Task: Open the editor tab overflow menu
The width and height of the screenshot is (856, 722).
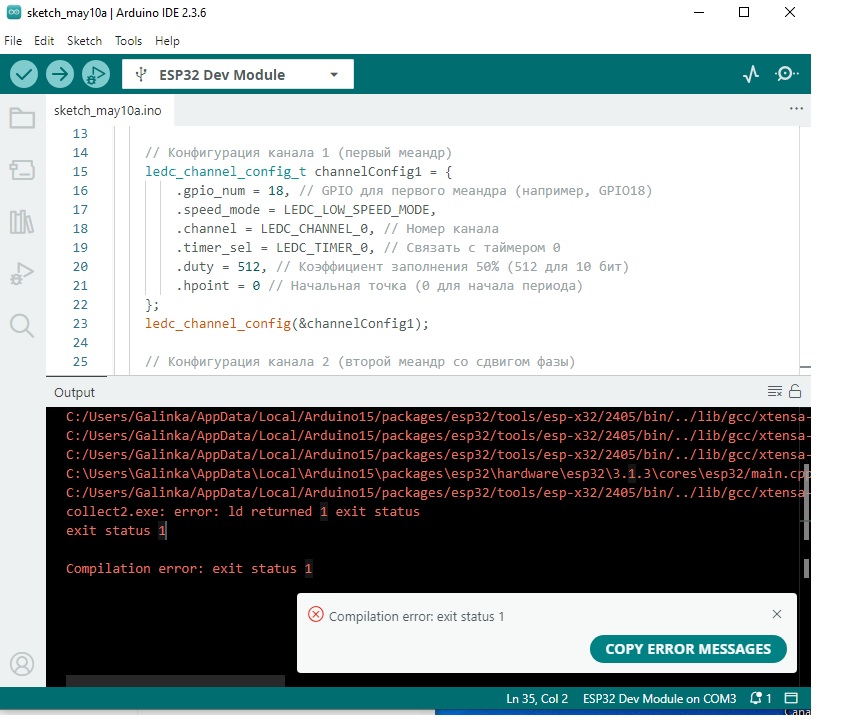Action: [x=796, y=109]
